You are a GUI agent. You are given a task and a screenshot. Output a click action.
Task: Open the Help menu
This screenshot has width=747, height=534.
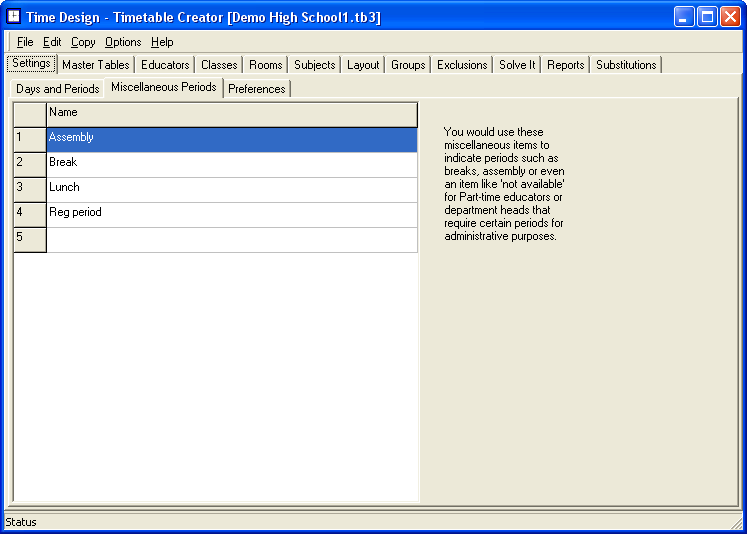[x=162, y=42]
